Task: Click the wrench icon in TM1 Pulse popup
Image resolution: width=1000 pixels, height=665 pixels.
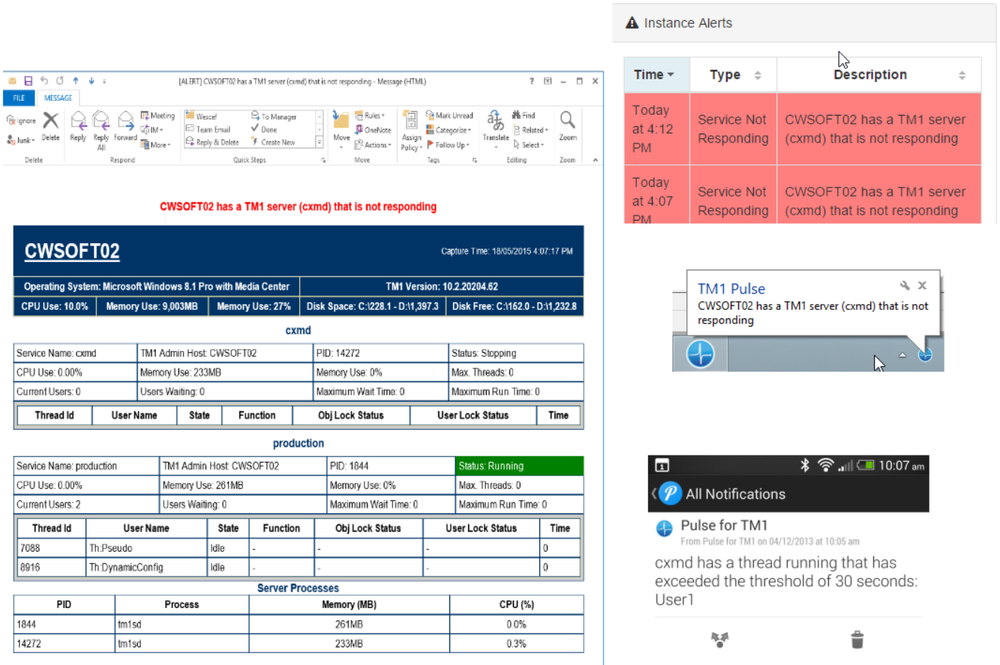Action: pos(905,286)
